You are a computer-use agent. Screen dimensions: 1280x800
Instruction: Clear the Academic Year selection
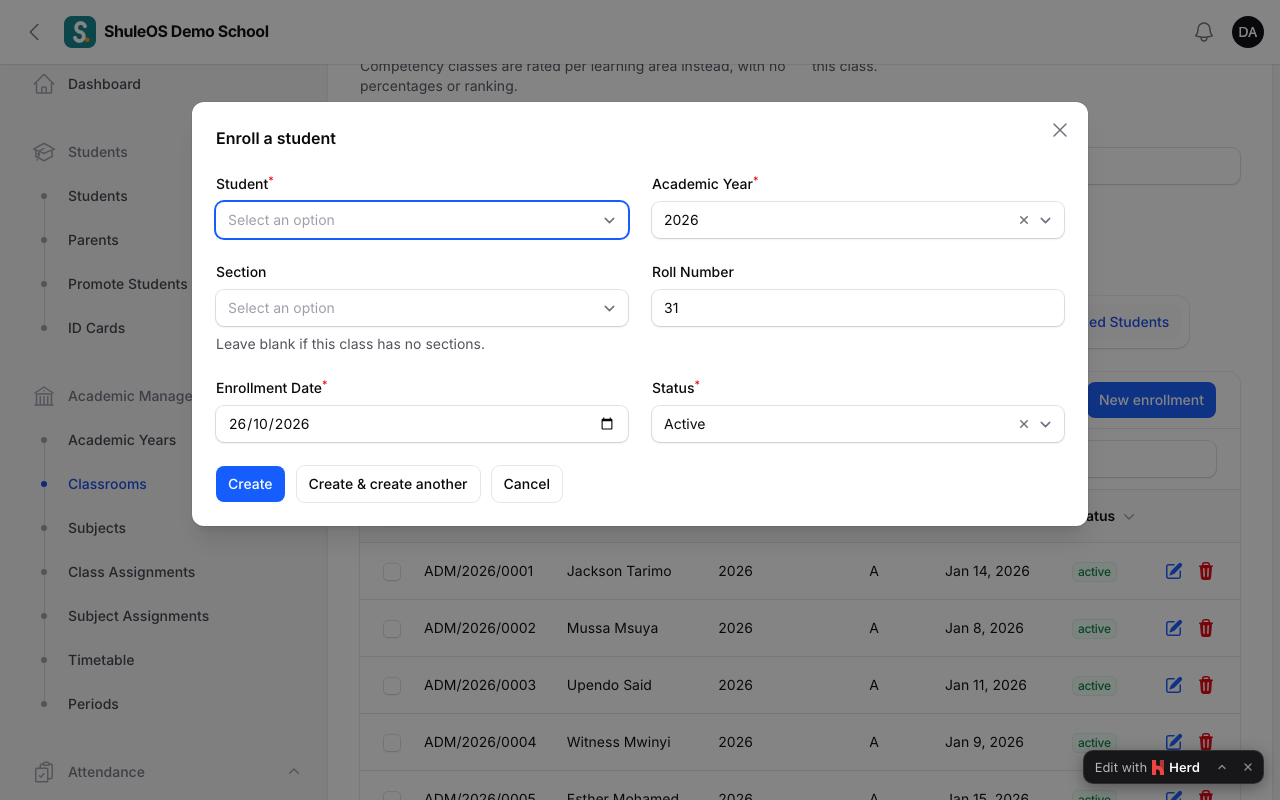pos(1024,220)
